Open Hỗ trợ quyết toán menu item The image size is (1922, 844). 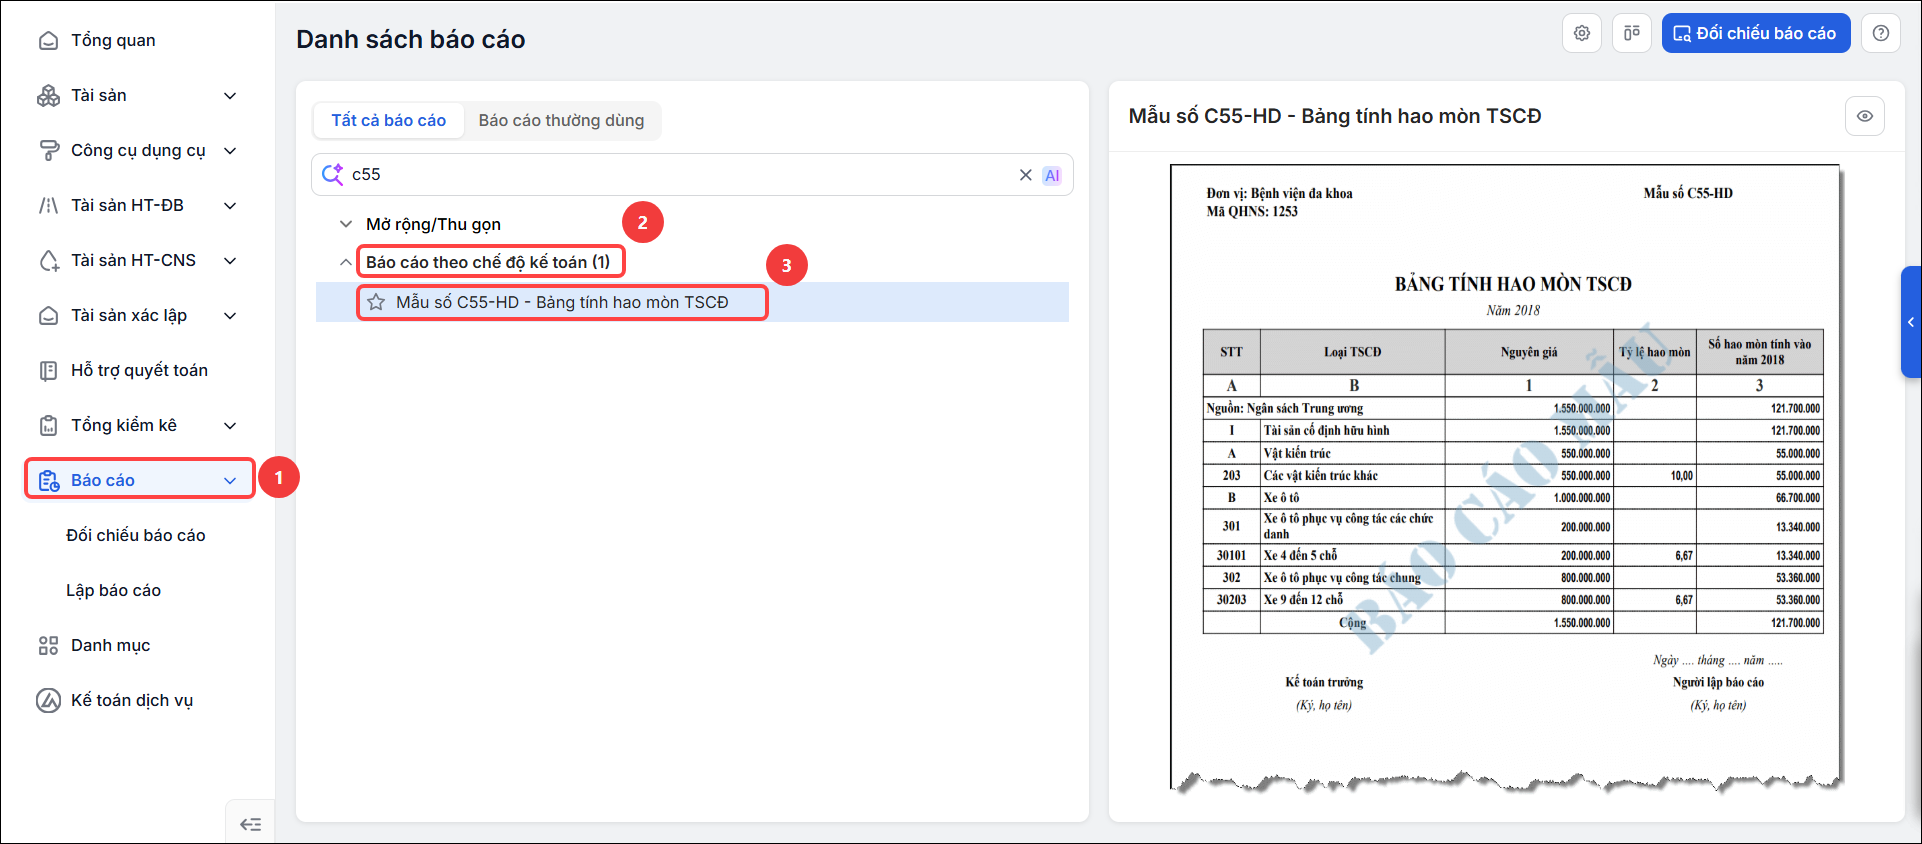pos(139,370)
